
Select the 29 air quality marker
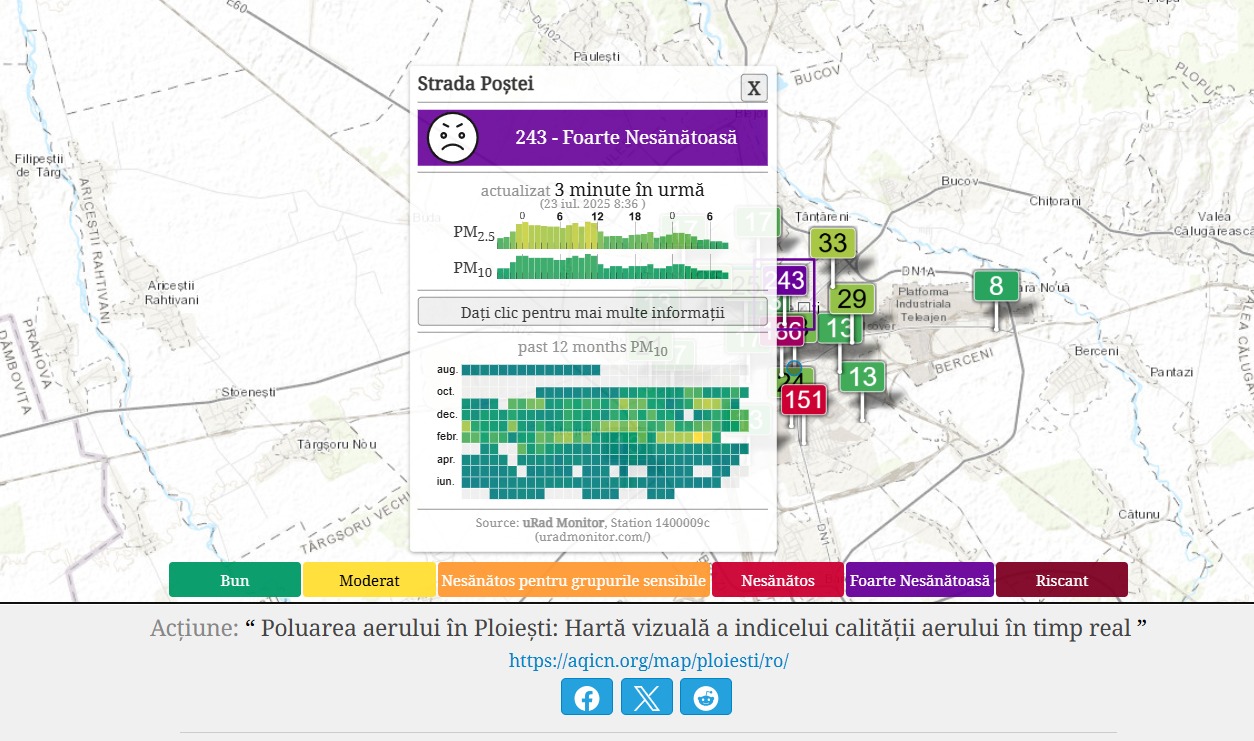852,299
